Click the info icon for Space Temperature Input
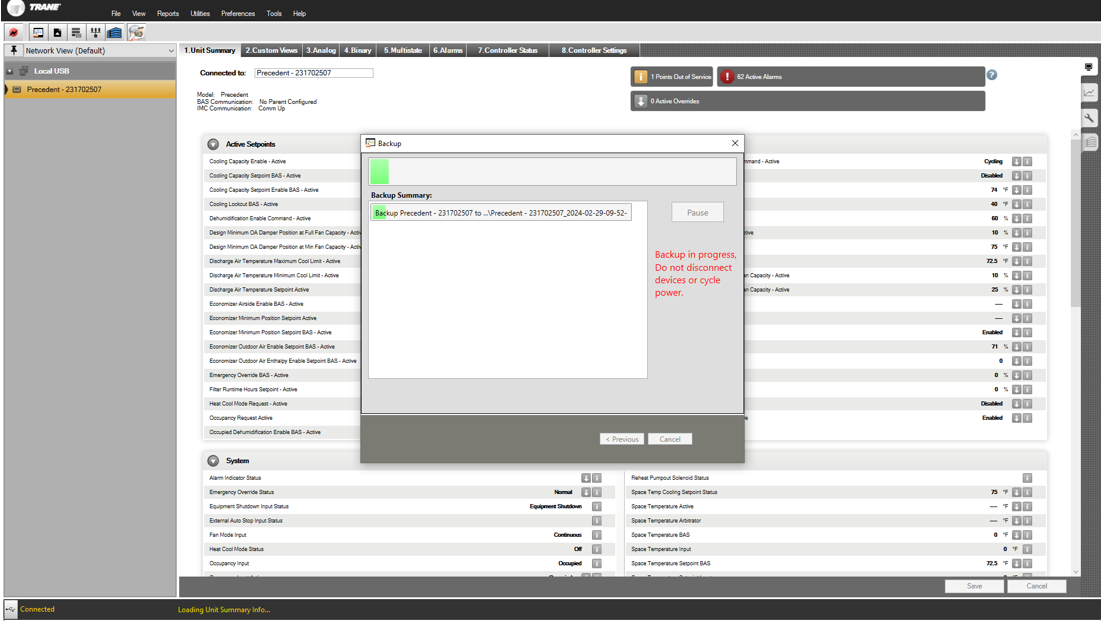The height and width of the screenshot is (621, 1101). [1027, 549]
